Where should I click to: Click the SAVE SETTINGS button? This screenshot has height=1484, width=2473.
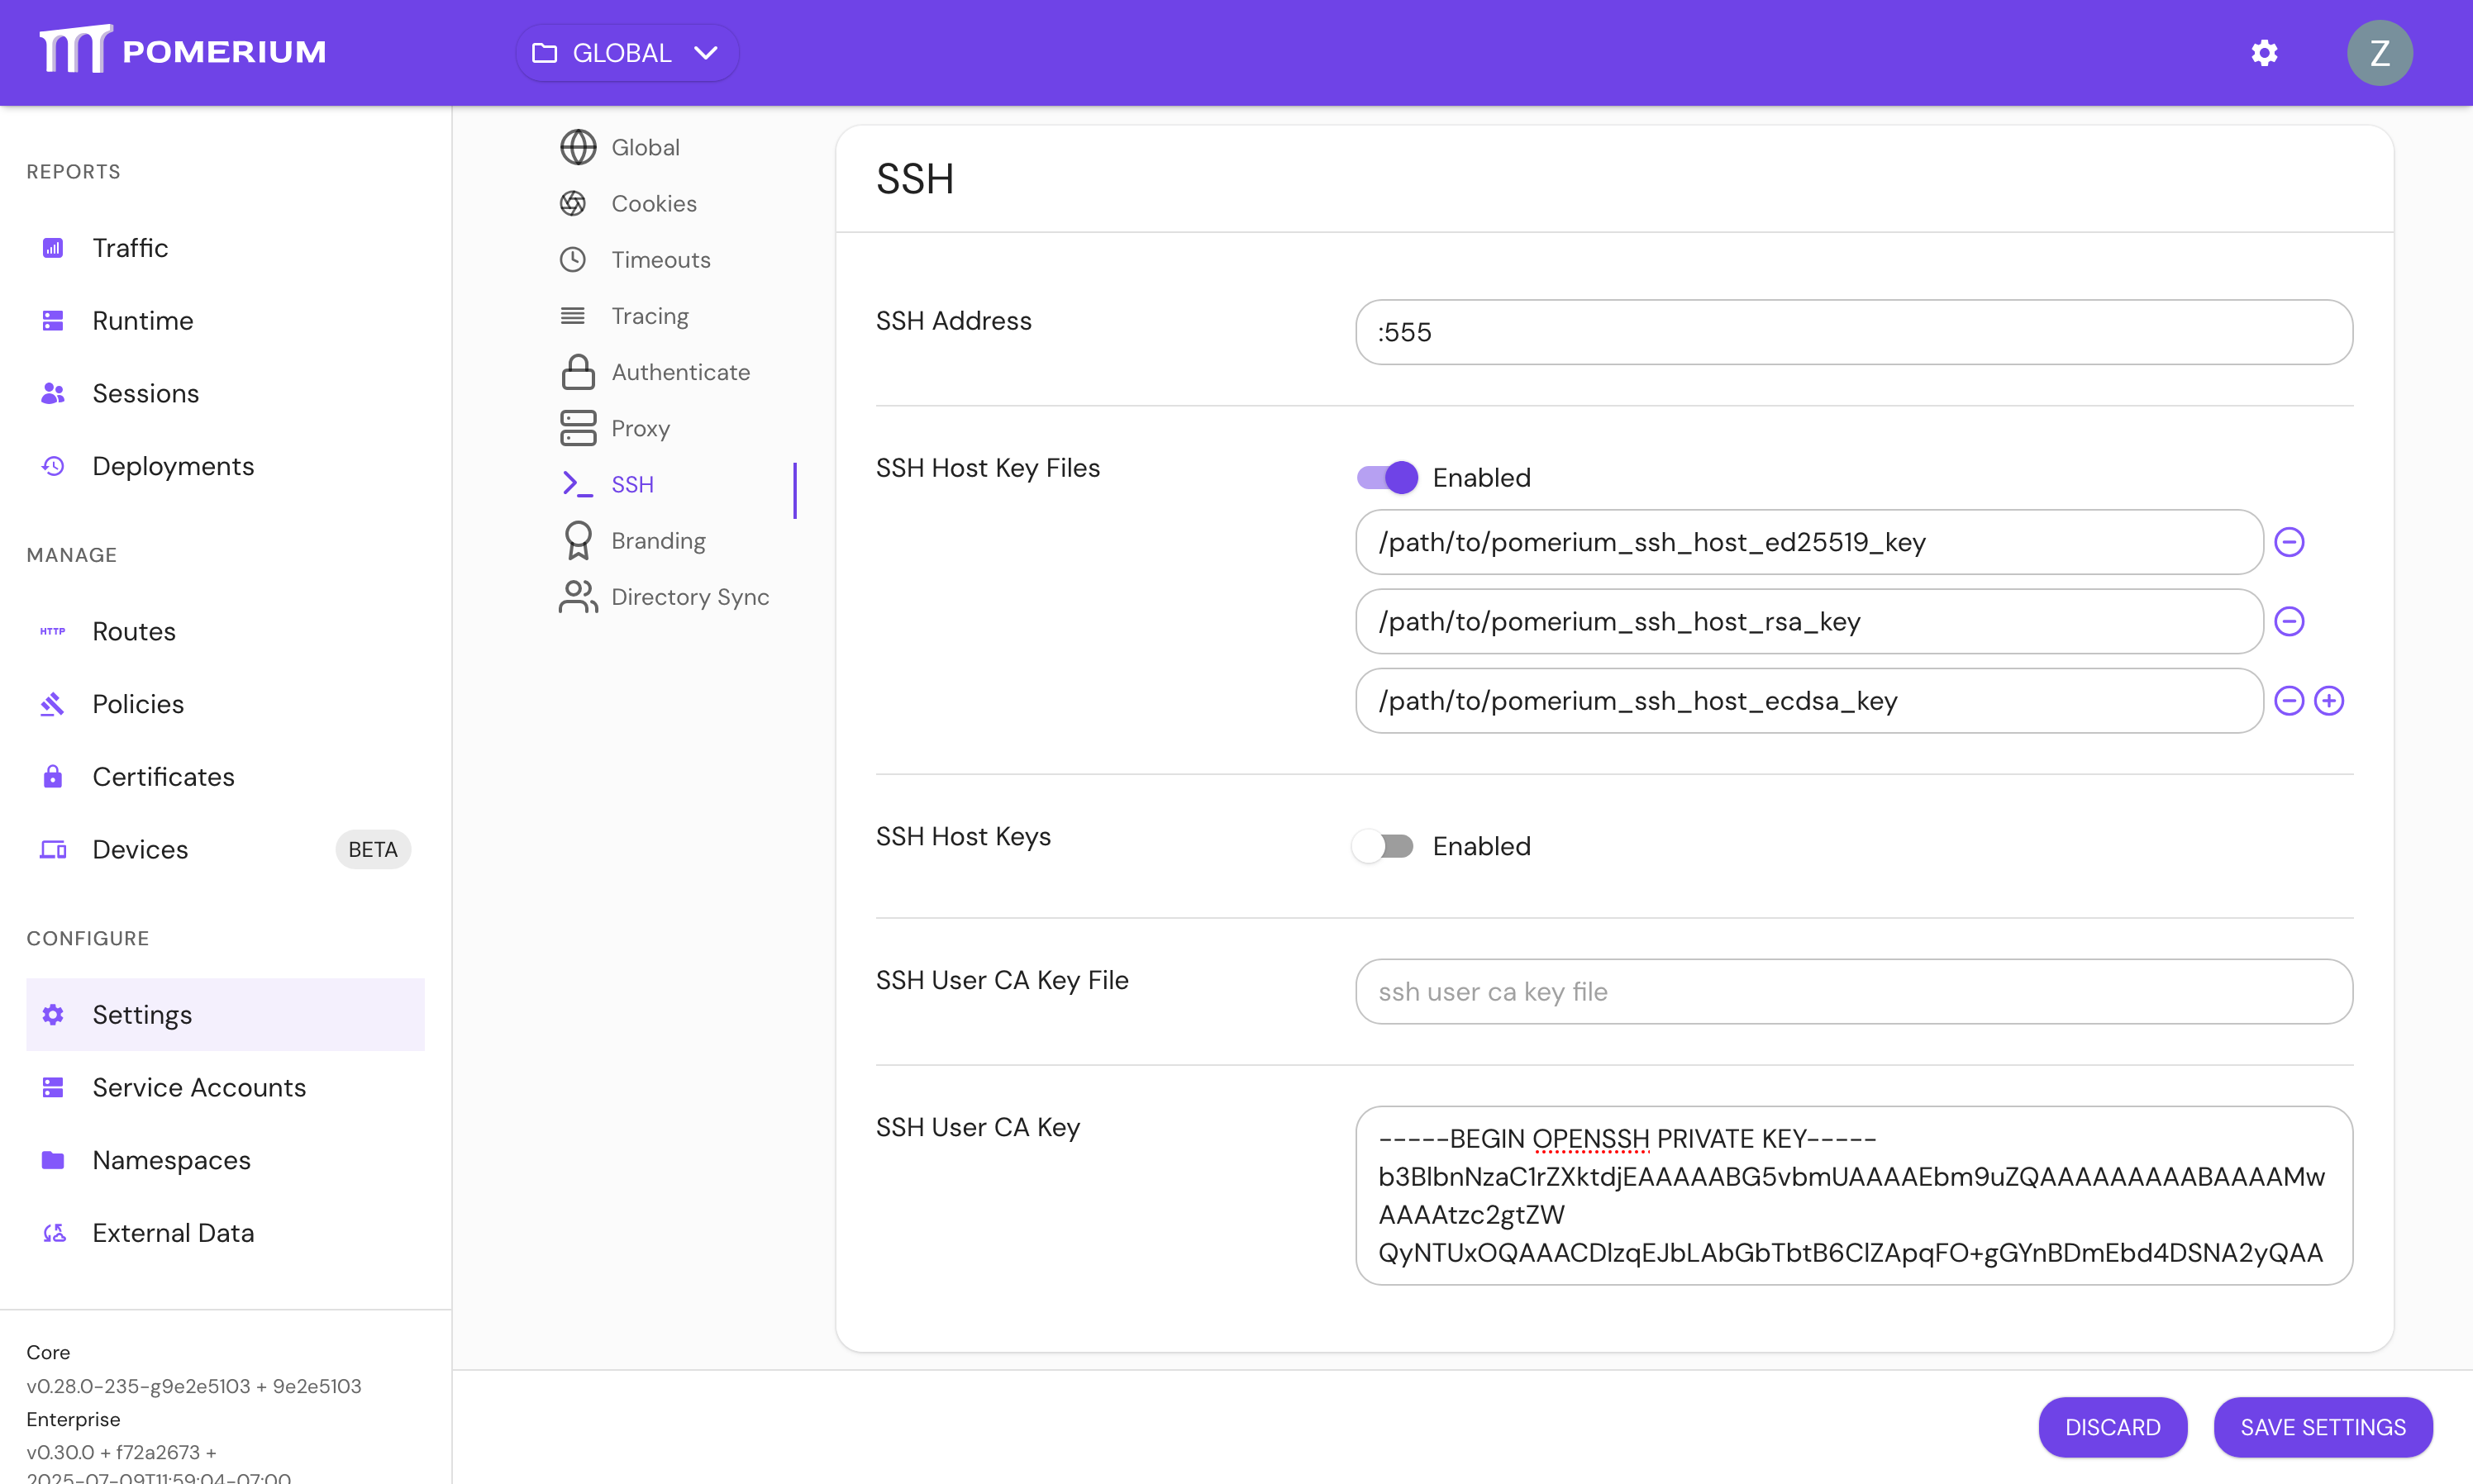(x=2321, y=1427)
